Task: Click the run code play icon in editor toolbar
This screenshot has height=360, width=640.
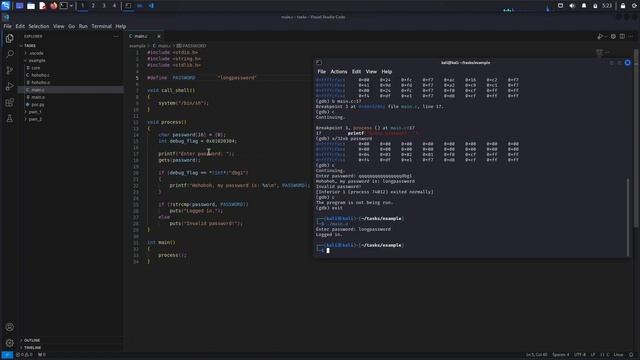Action: point(600,36)
